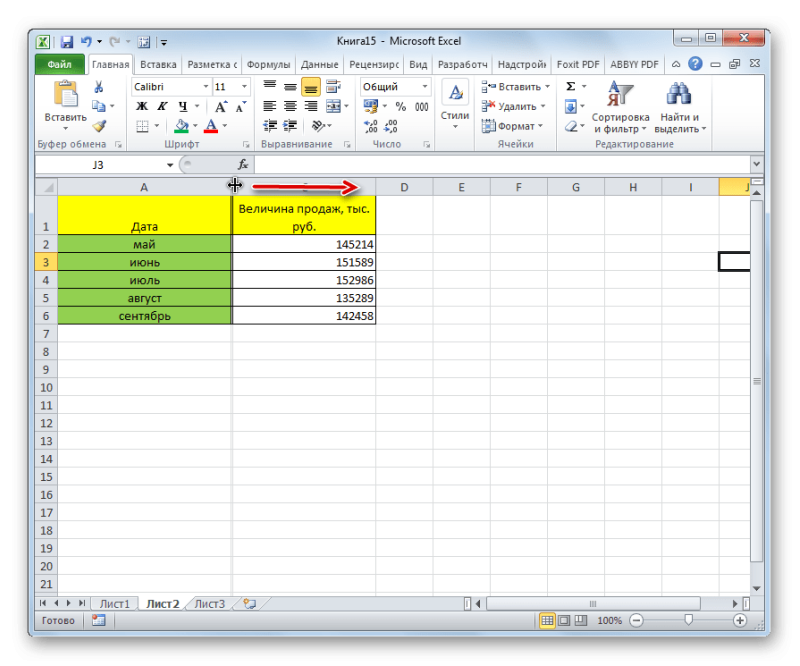Switch to the Данные ribbon tab

(x=319, y=65)
